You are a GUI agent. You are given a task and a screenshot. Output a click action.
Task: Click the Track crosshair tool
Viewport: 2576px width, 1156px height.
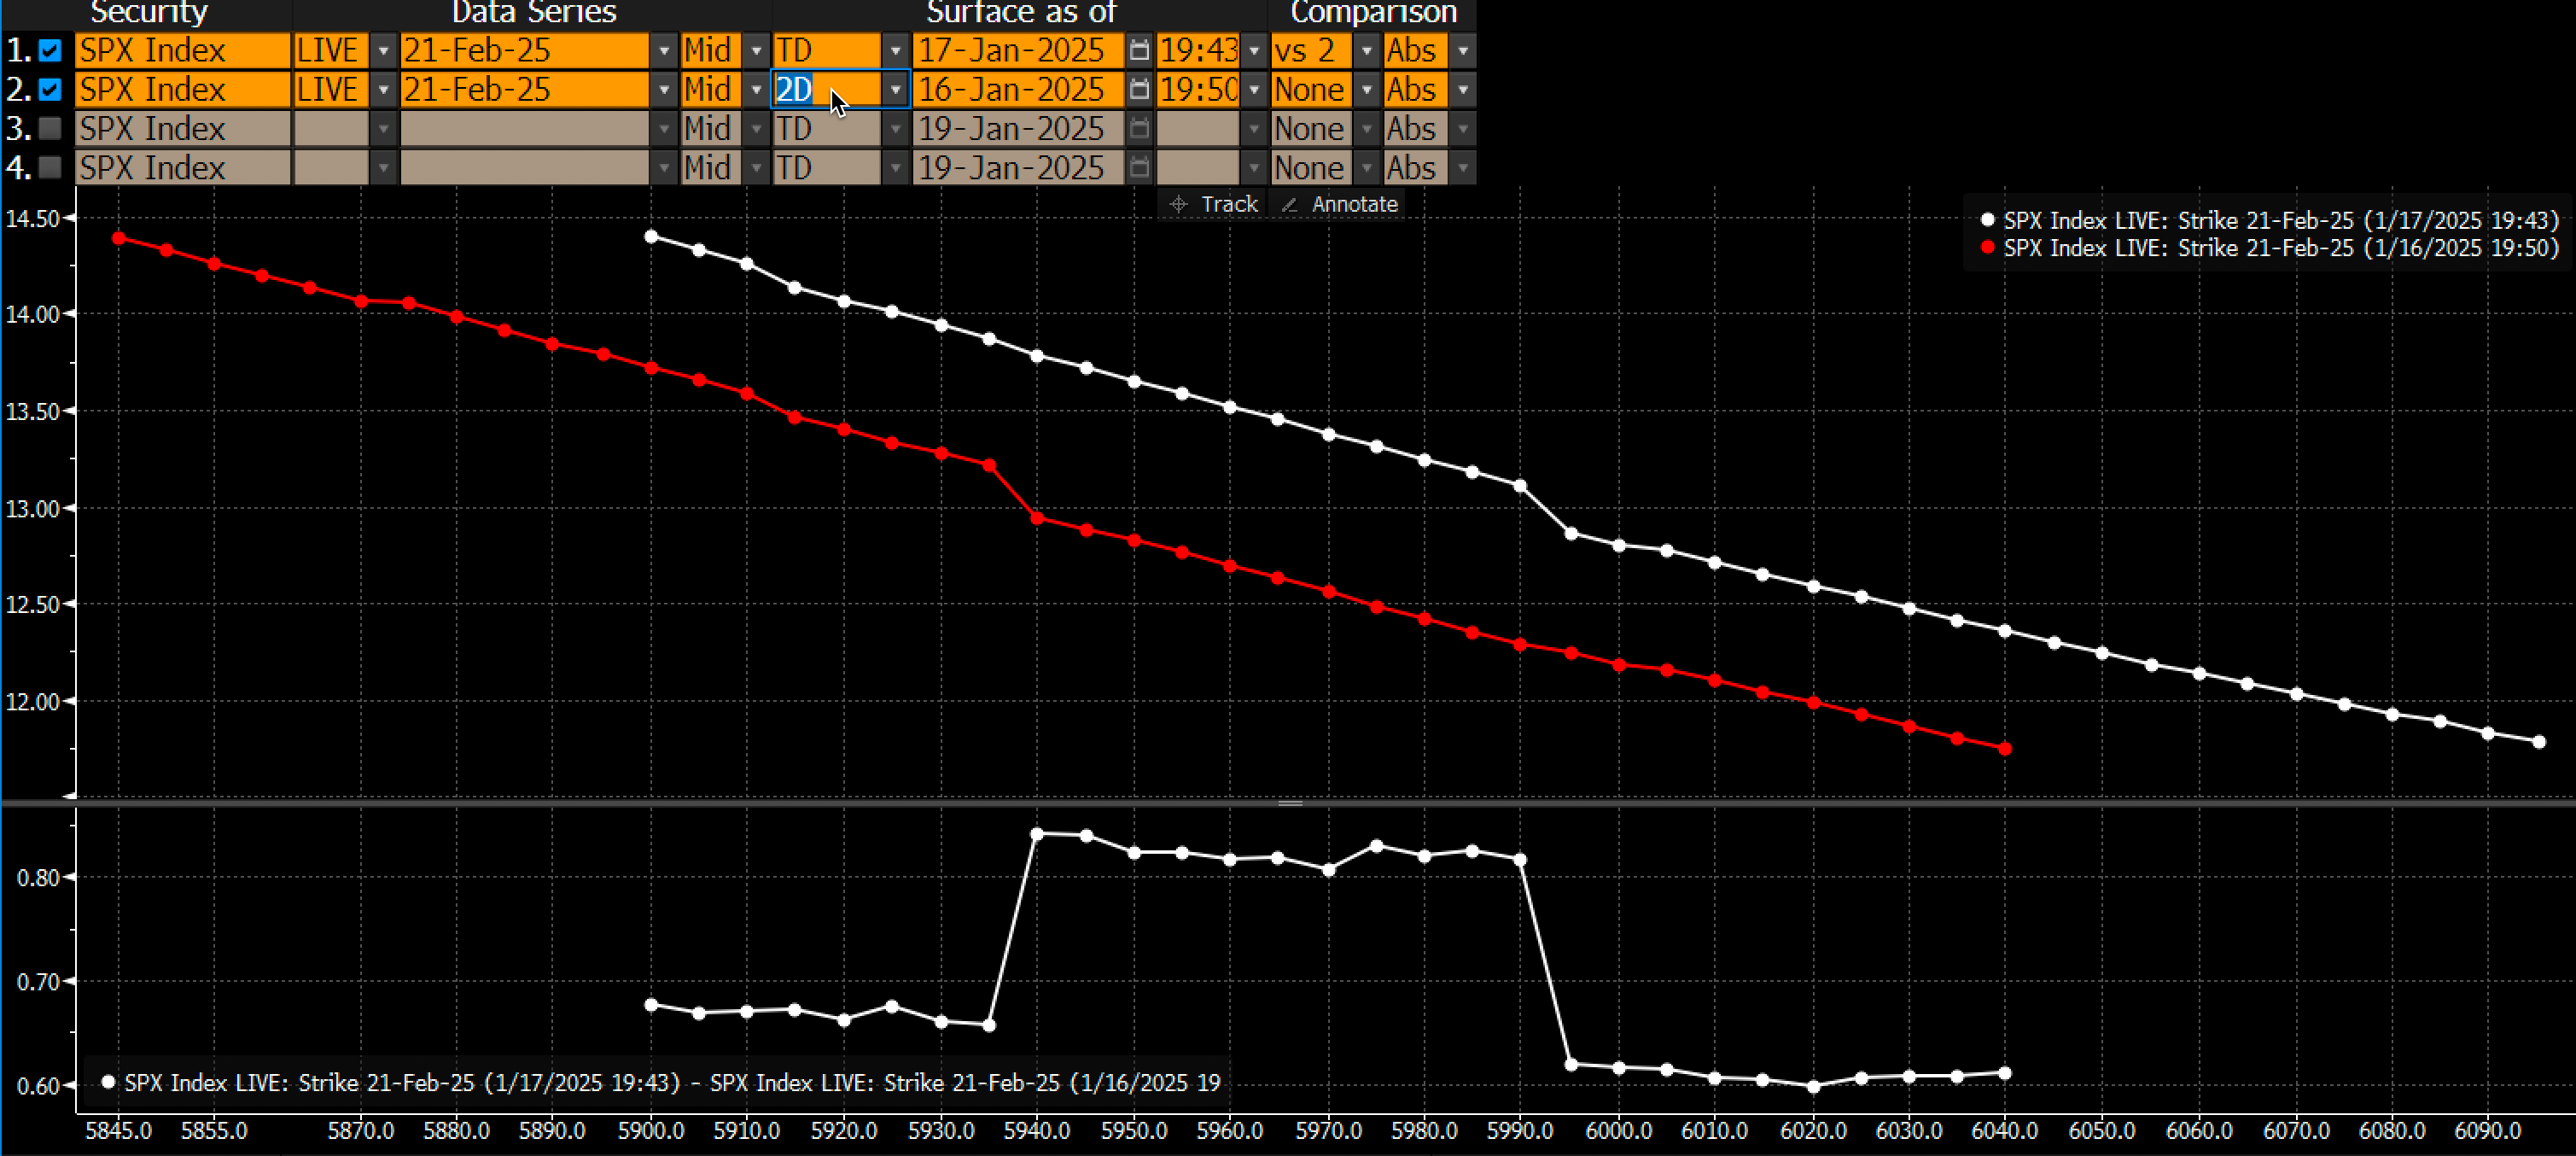tap(1213, 204)
